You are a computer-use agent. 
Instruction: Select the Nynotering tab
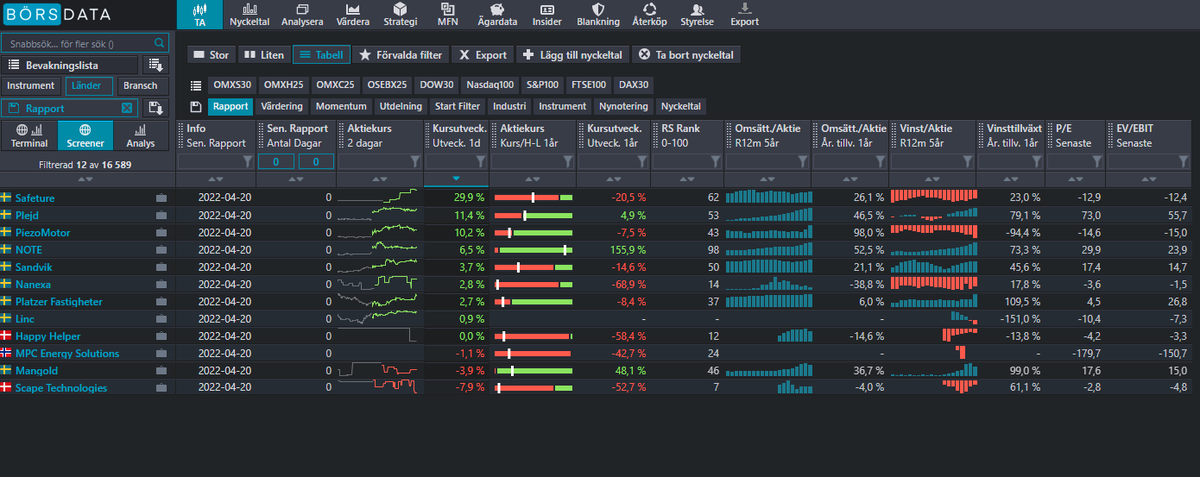point(624,106)
